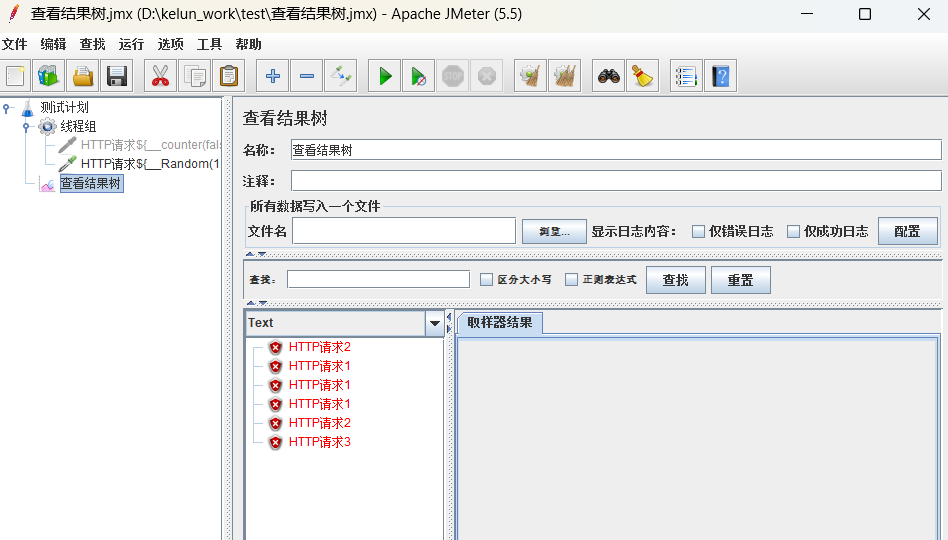Start test with no pauses icon
The width and height of the screenshot is (948, 540).
[x=418, y=76]
